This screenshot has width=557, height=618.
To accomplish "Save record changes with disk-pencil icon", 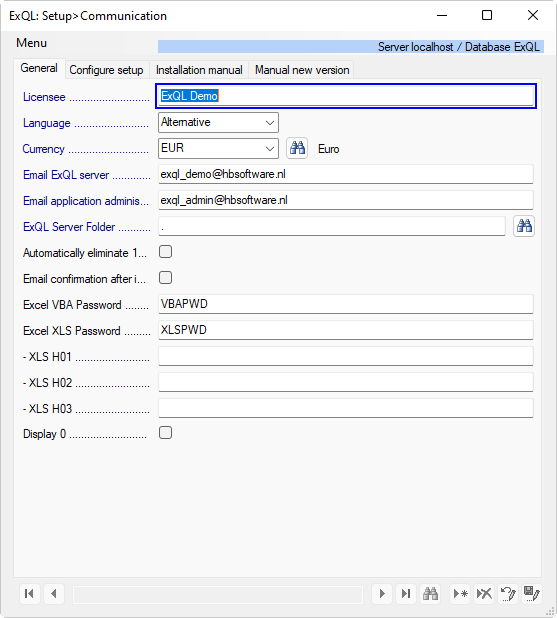I will (x=532, y=593).
